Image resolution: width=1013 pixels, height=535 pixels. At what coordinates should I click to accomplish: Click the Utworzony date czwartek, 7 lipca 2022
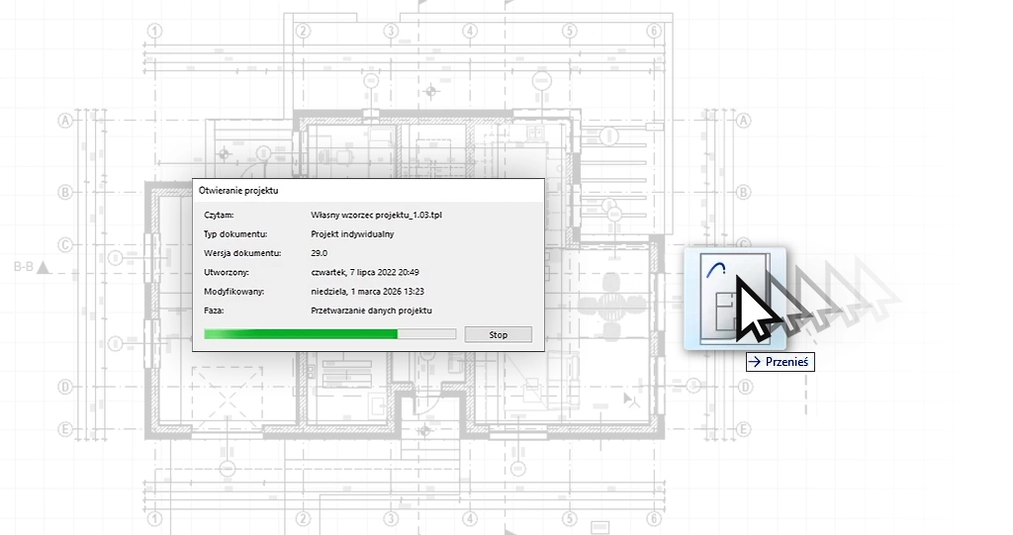(x=364, y=272)
